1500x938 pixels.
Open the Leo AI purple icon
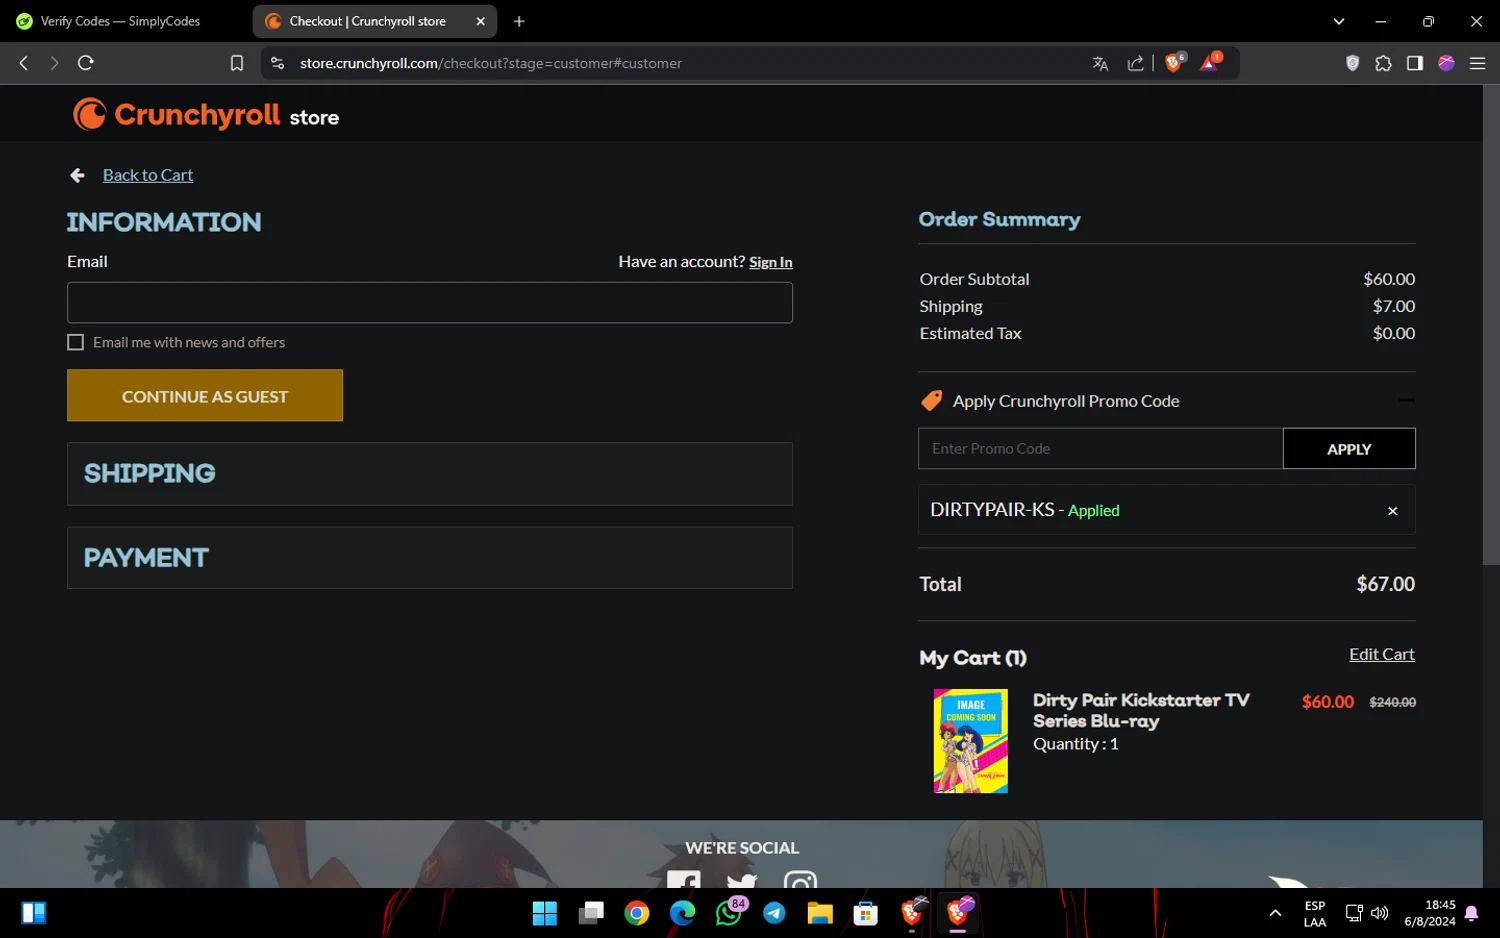click(1446, 63)
